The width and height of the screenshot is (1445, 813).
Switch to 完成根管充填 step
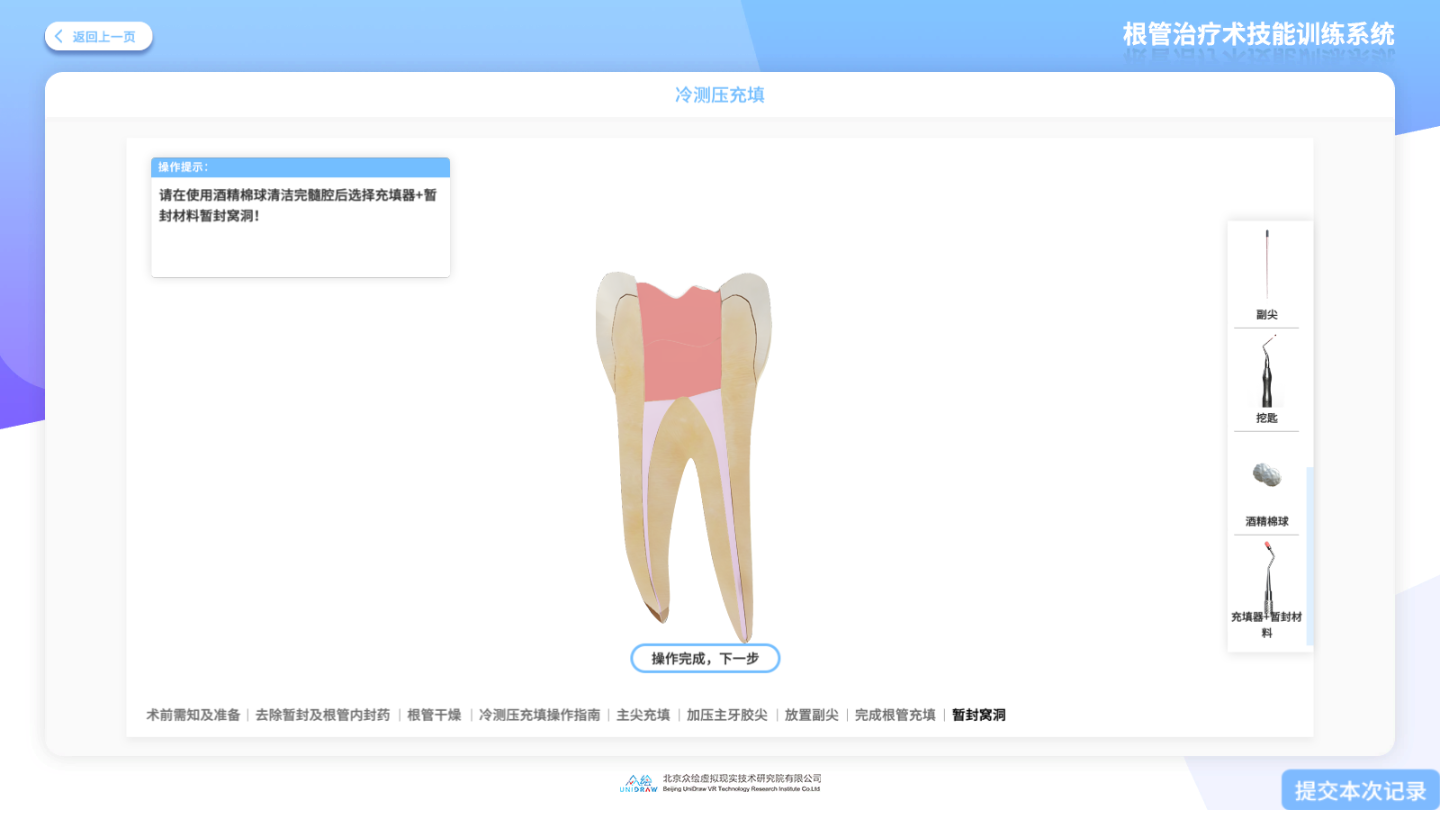click(897, 715)
